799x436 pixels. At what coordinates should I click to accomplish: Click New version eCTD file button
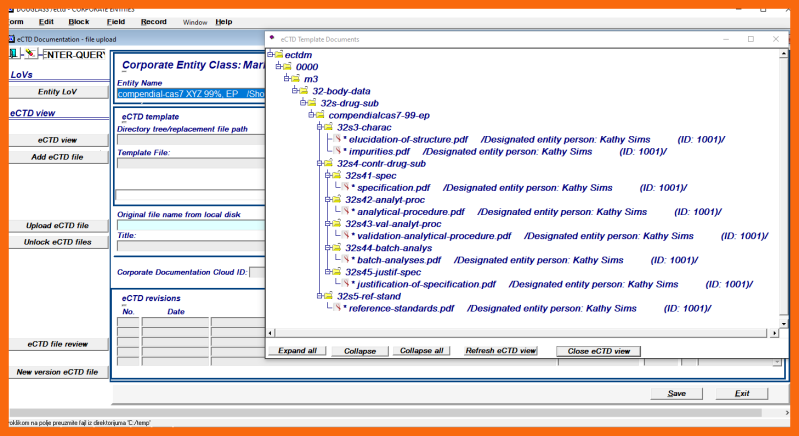coord(58,372)
